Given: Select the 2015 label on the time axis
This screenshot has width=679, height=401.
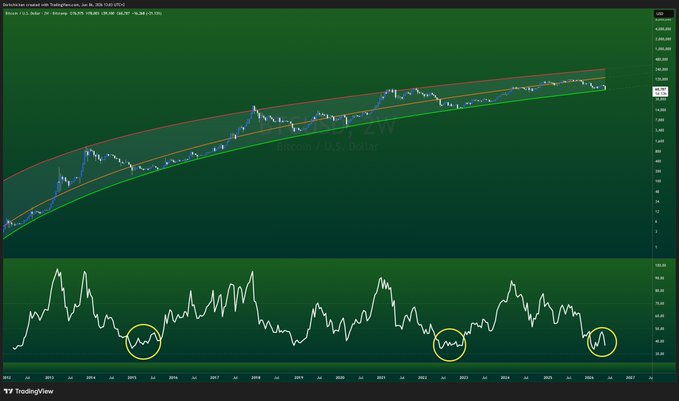Looking at the screenshot, I should point(132,378).
